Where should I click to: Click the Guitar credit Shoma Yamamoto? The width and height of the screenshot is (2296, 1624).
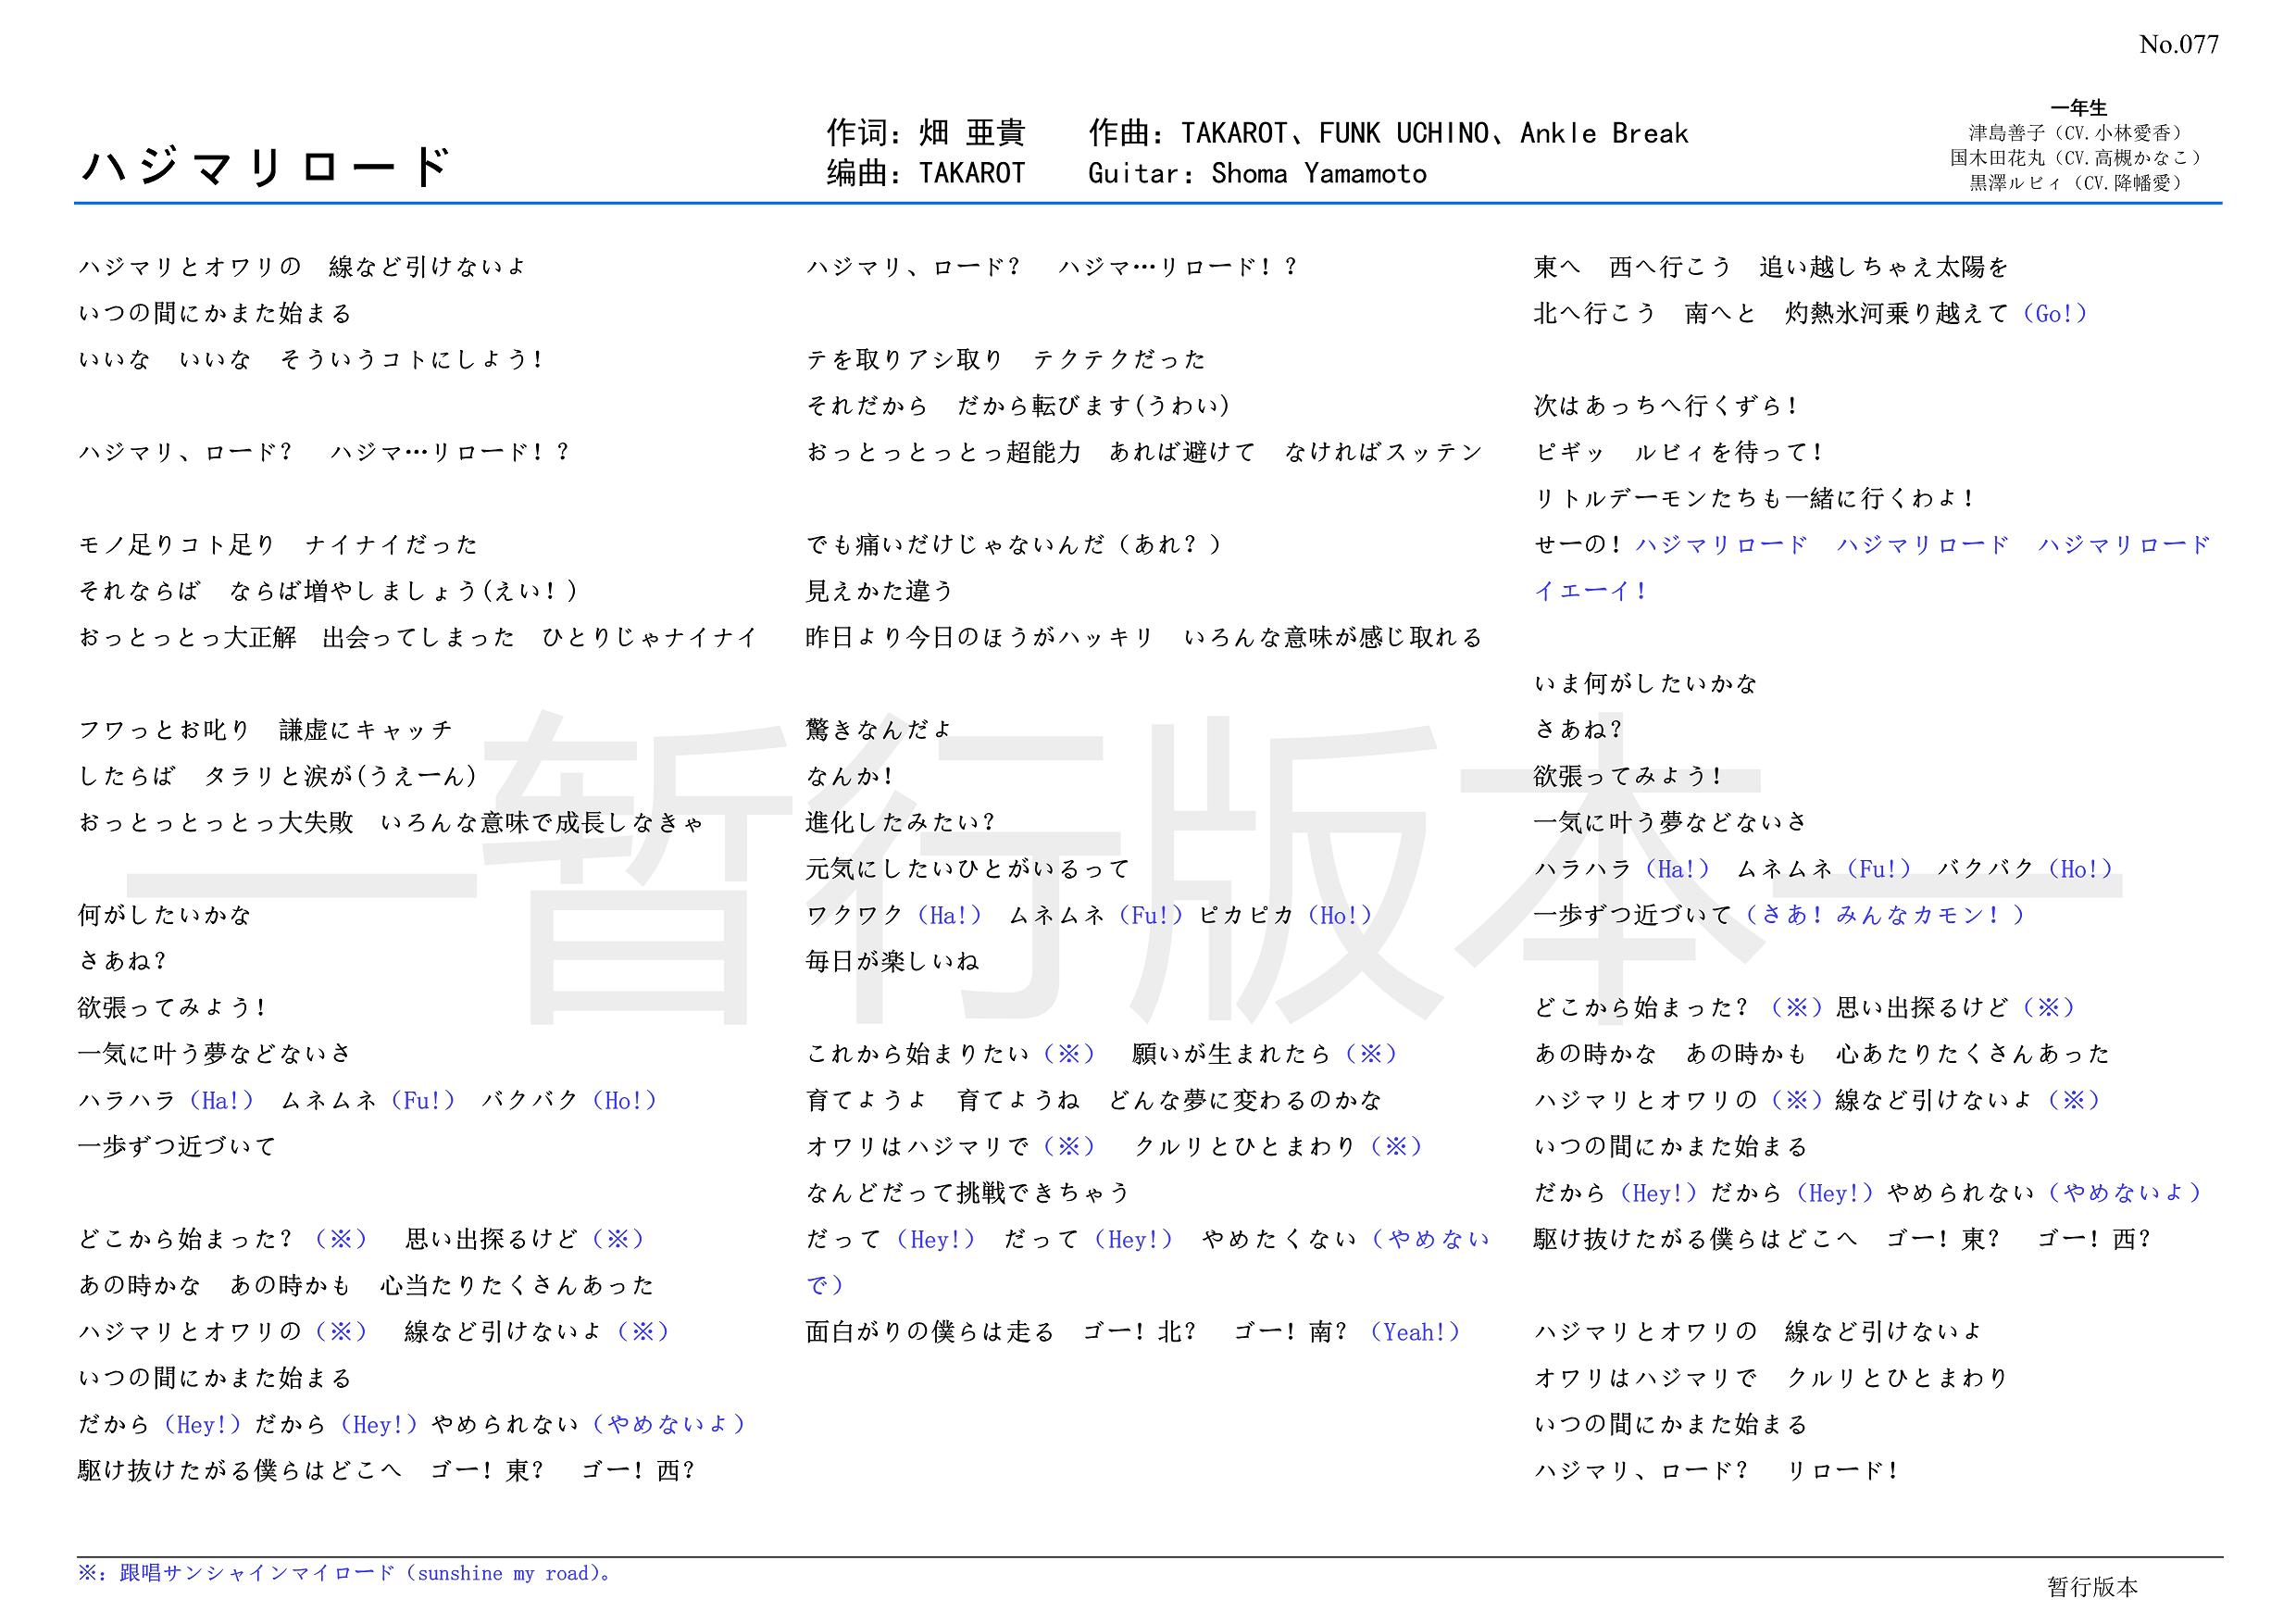point(1318,174)
